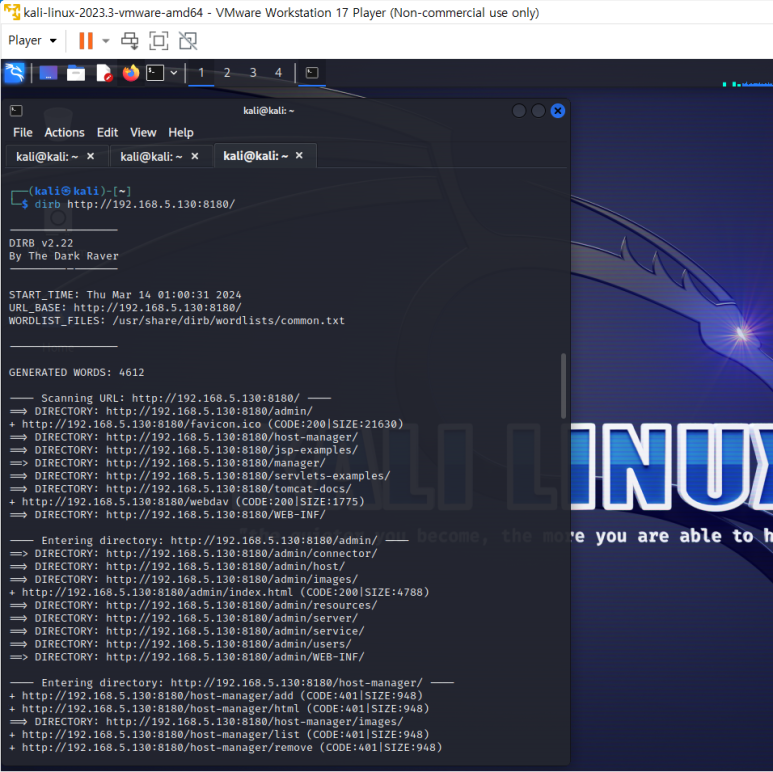Close the terminal window

coord(558,111)
